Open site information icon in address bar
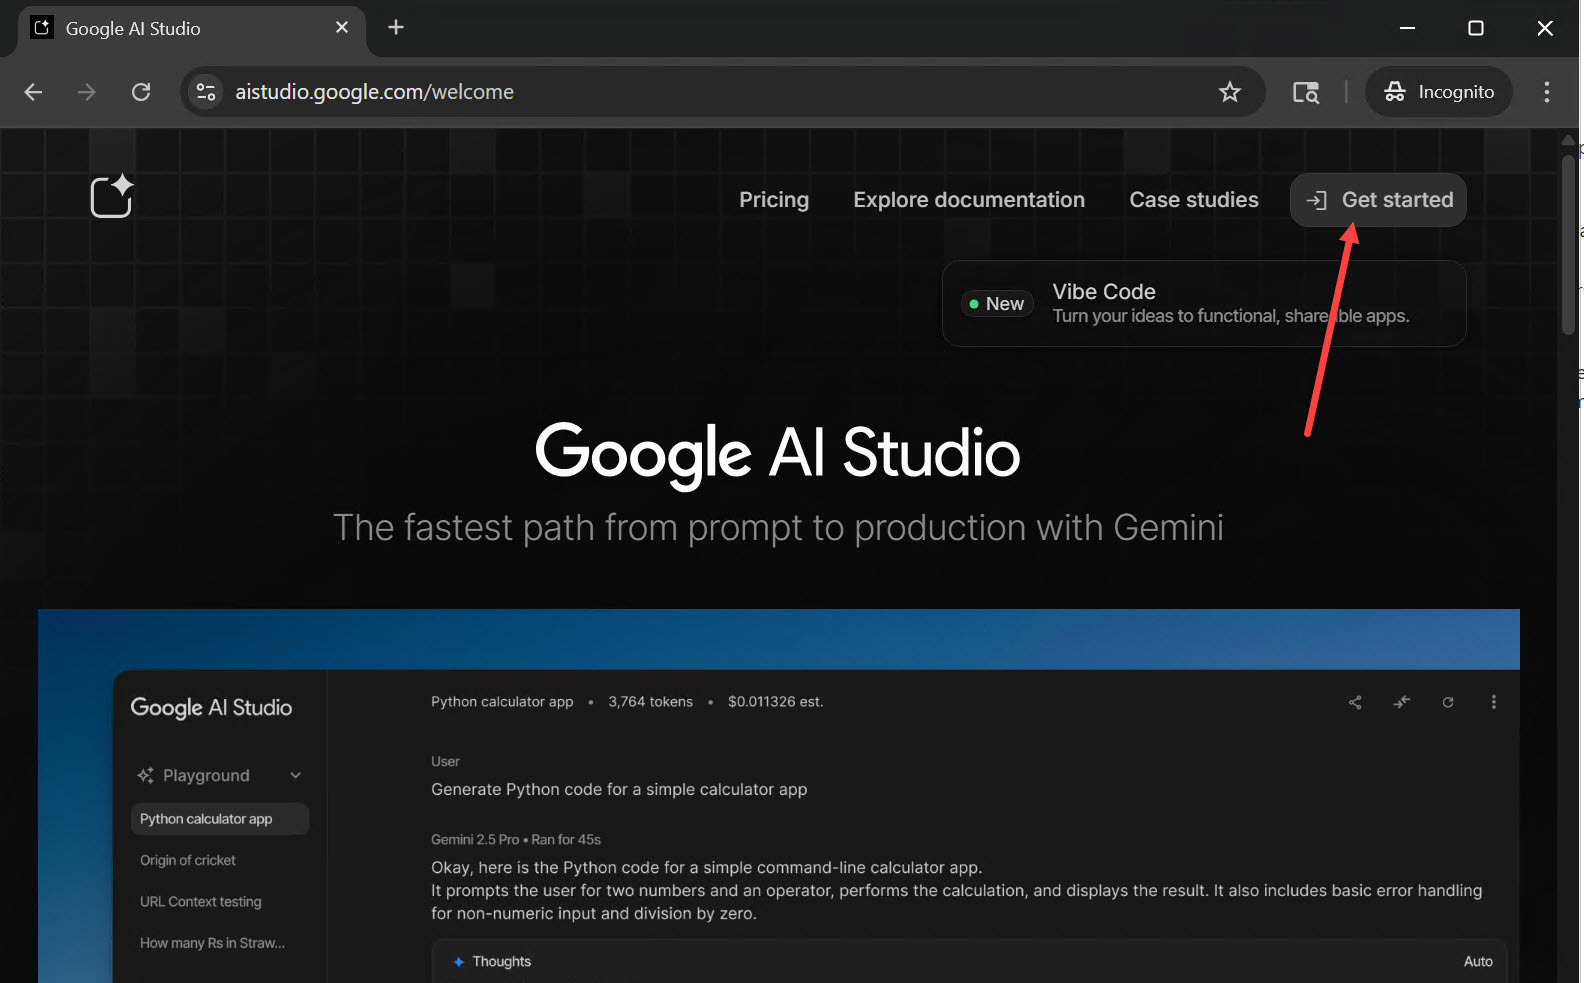 (206, 92)
